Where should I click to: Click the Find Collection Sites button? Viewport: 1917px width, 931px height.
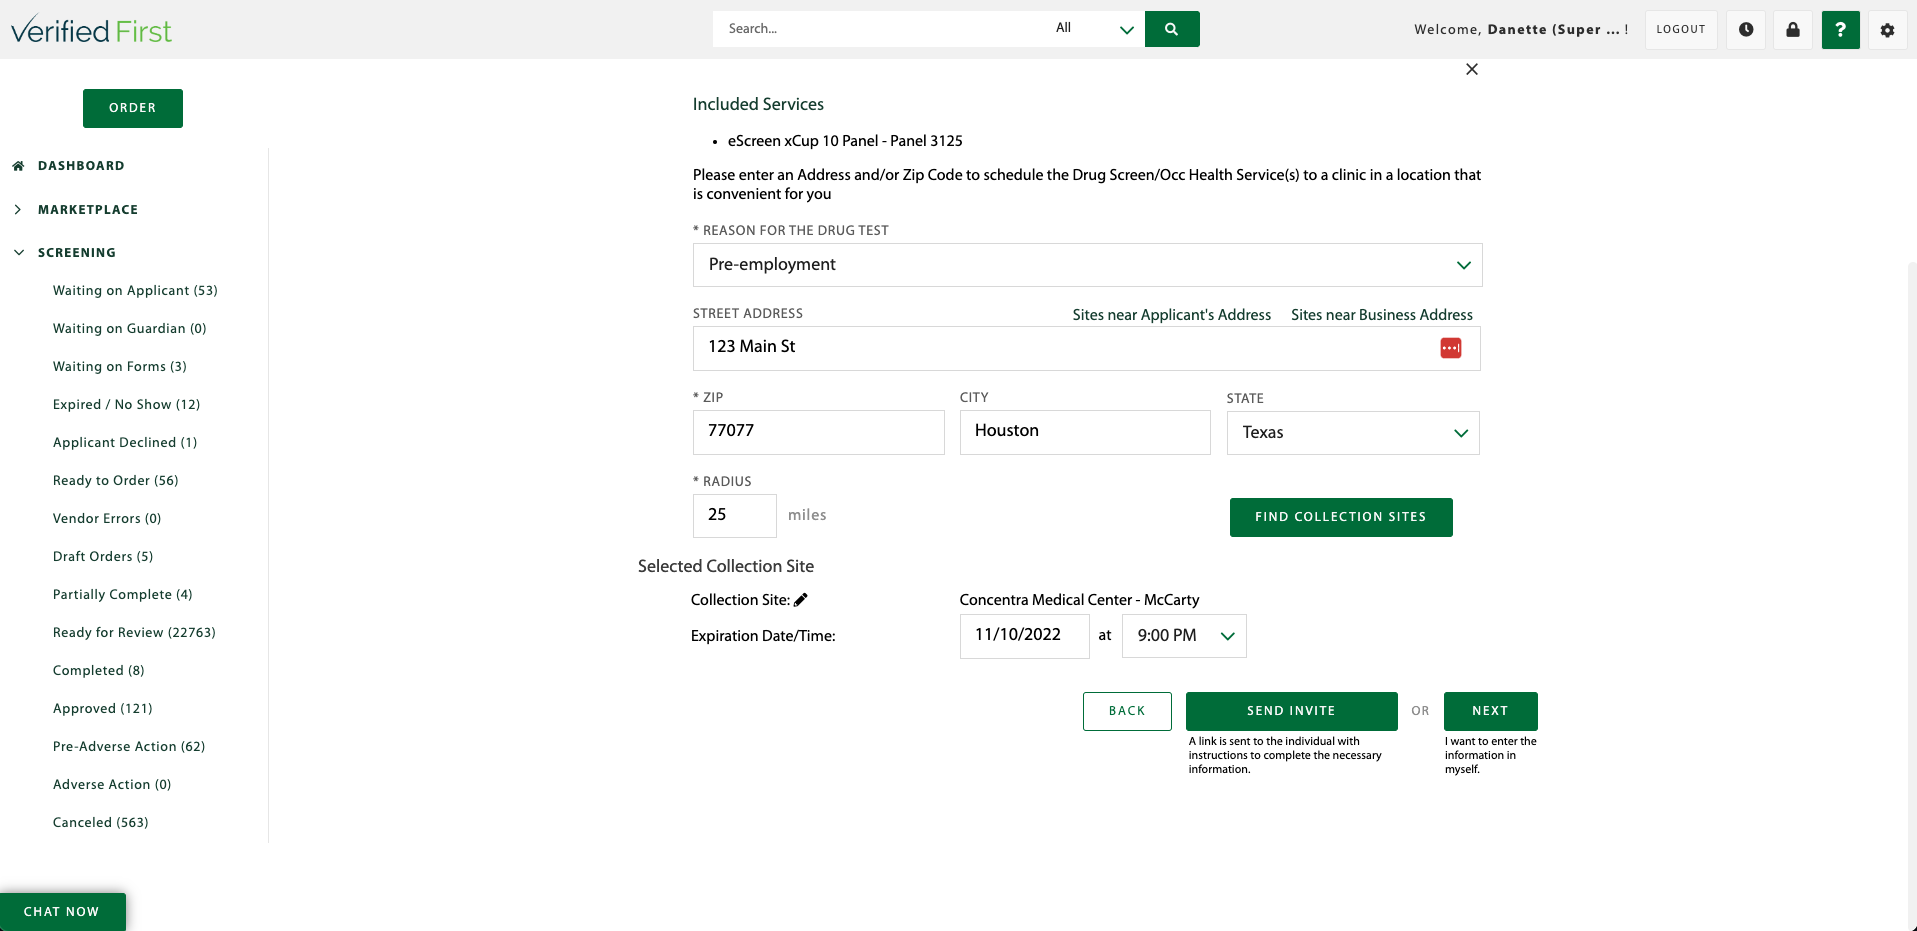click(1341, 517)
